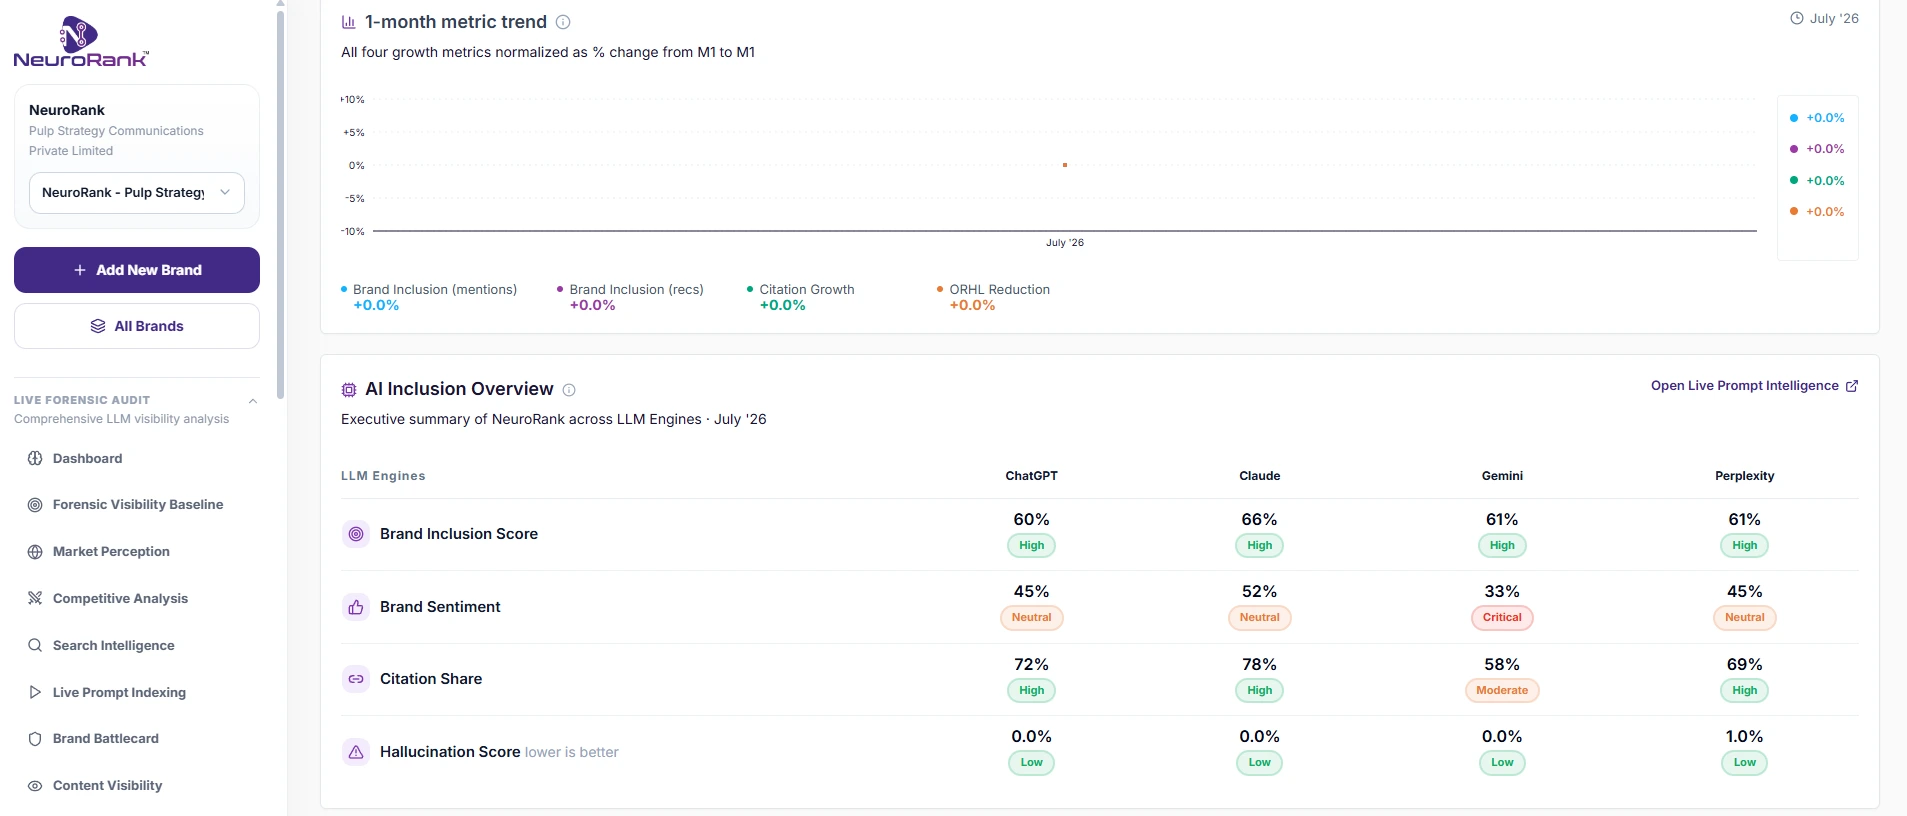Click the Citation Share link icon

356,679
